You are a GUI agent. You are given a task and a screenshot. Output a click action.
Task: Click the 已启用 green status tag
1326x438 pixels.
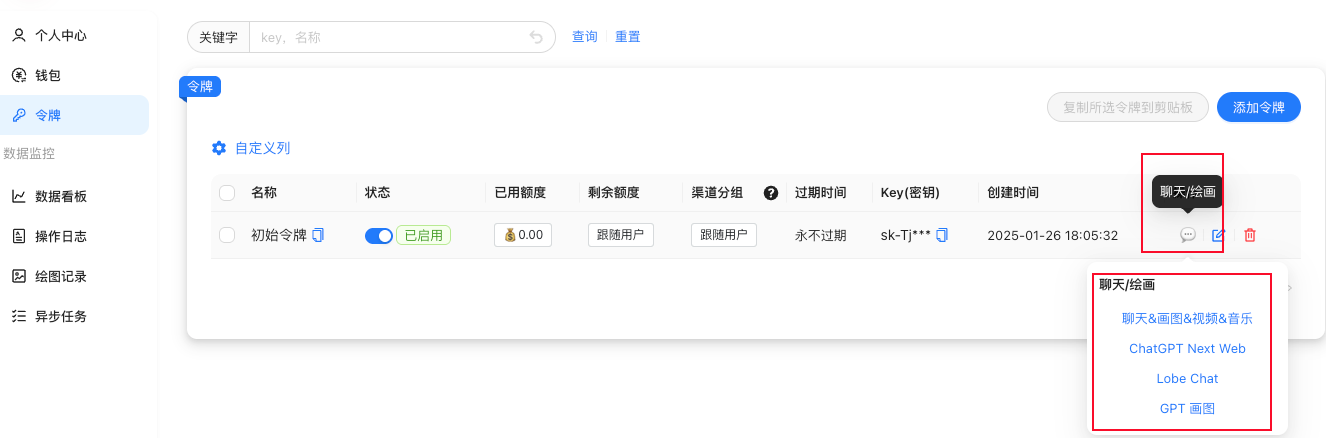424,236
